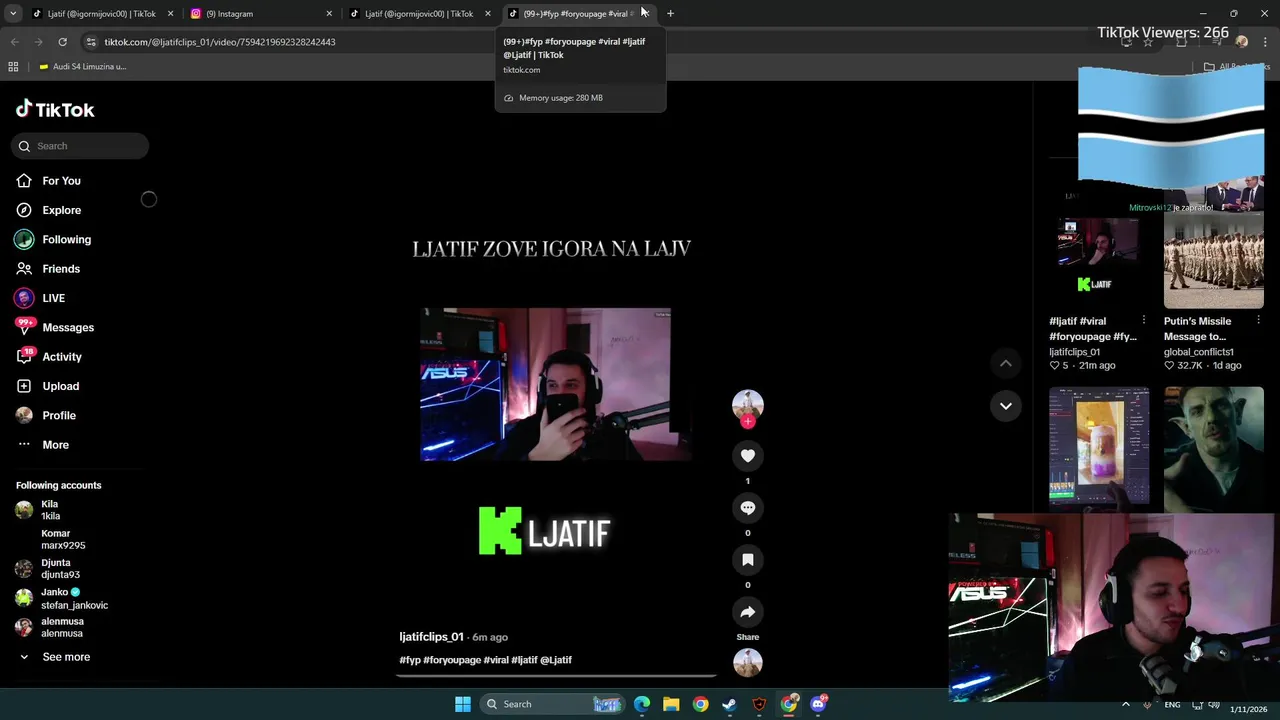View the Activity notifications
Image resolution: width=1280 pixels, height=720 pixels.
(61, 357)
